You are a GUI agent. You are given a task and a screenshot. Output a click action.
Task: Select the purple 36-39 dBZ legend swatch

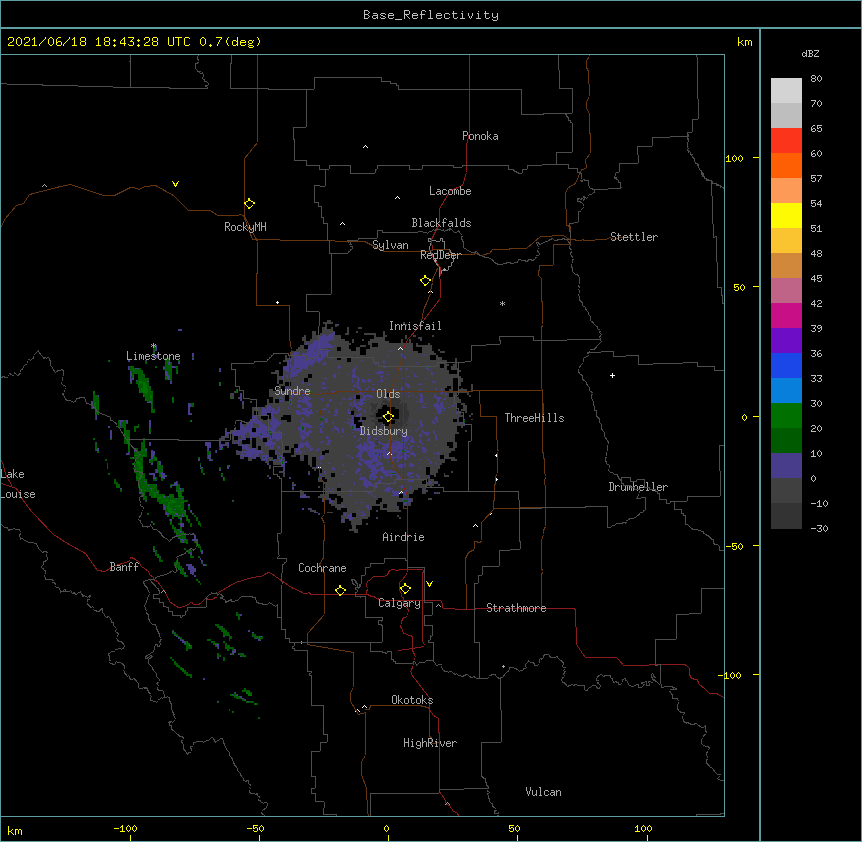point(786,341)
